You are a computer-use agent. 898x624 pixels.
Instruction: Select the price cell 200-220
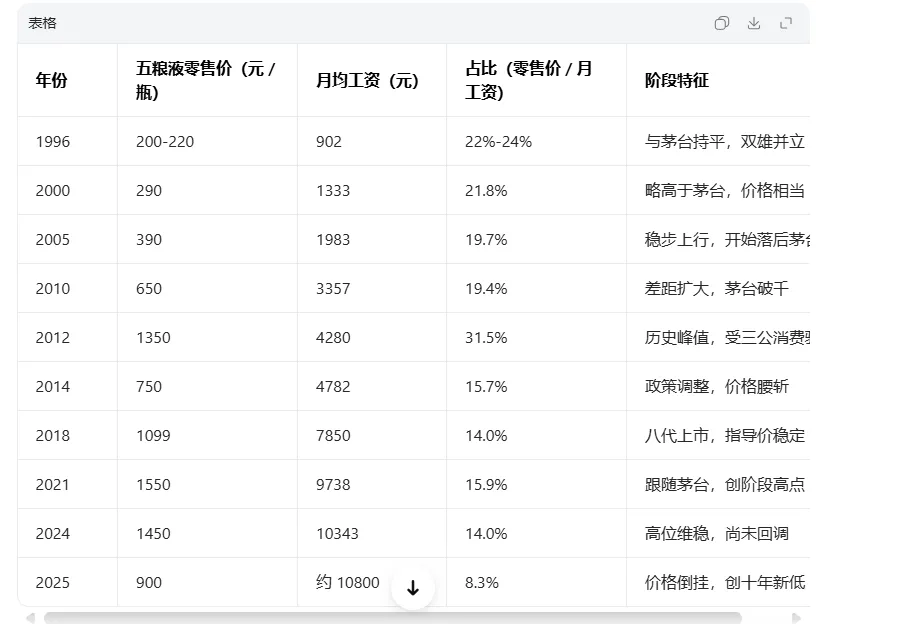click(207, 141)
